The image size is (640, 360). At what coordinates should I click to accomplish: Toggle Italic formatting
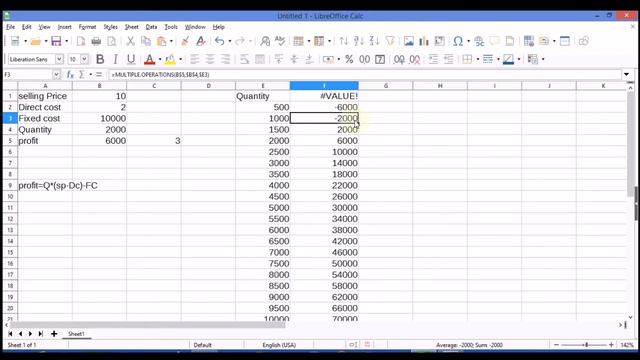[x=116, y=59]
